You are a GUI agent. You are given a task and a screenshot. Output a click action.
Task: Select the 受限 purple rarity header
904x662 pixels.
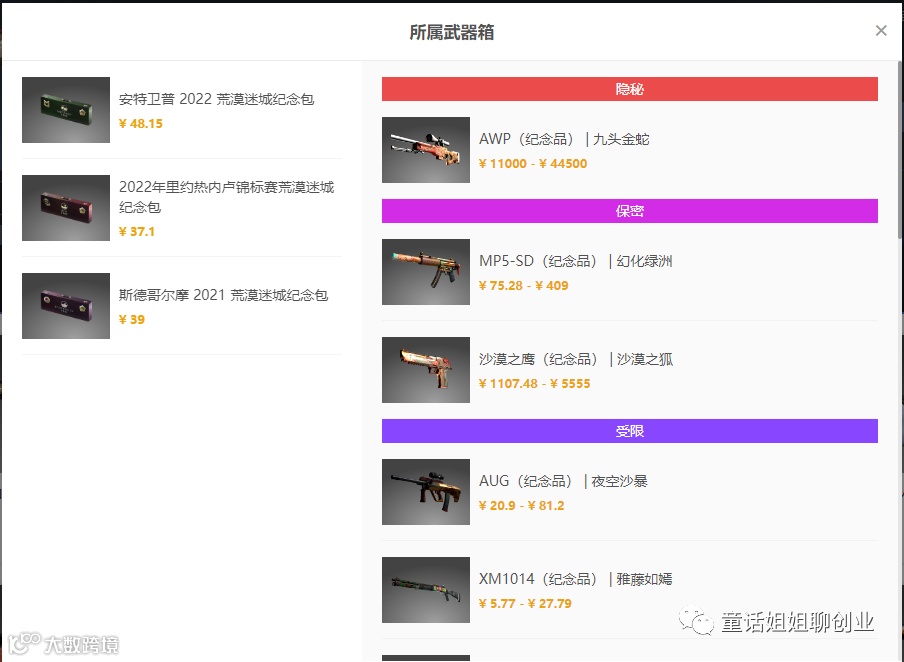630,431
